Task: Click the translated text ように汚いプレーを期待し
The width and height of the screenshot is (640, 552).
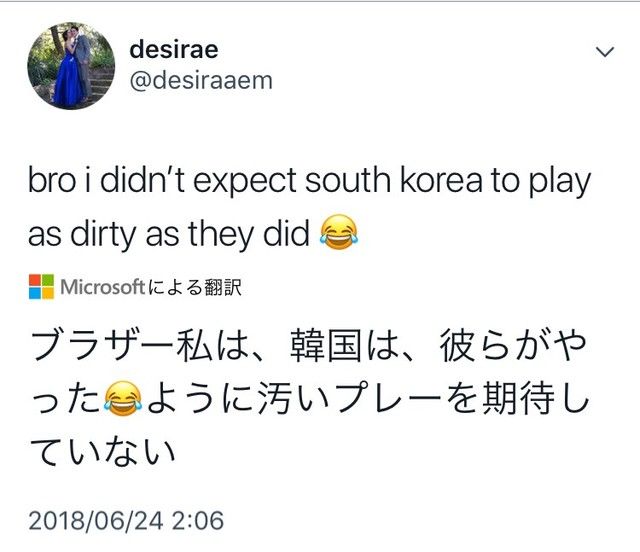Action: pyautogui.click(x=368, y=398)
